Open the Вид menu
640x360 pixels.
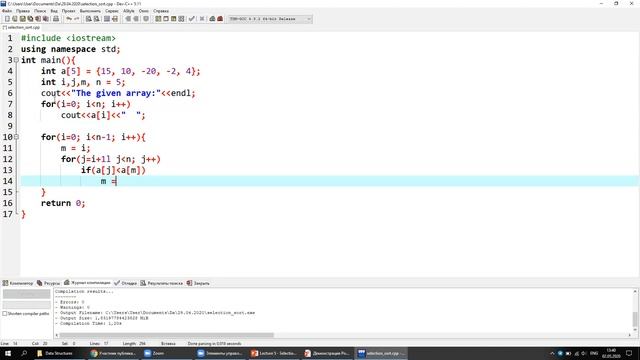point(54,11)
